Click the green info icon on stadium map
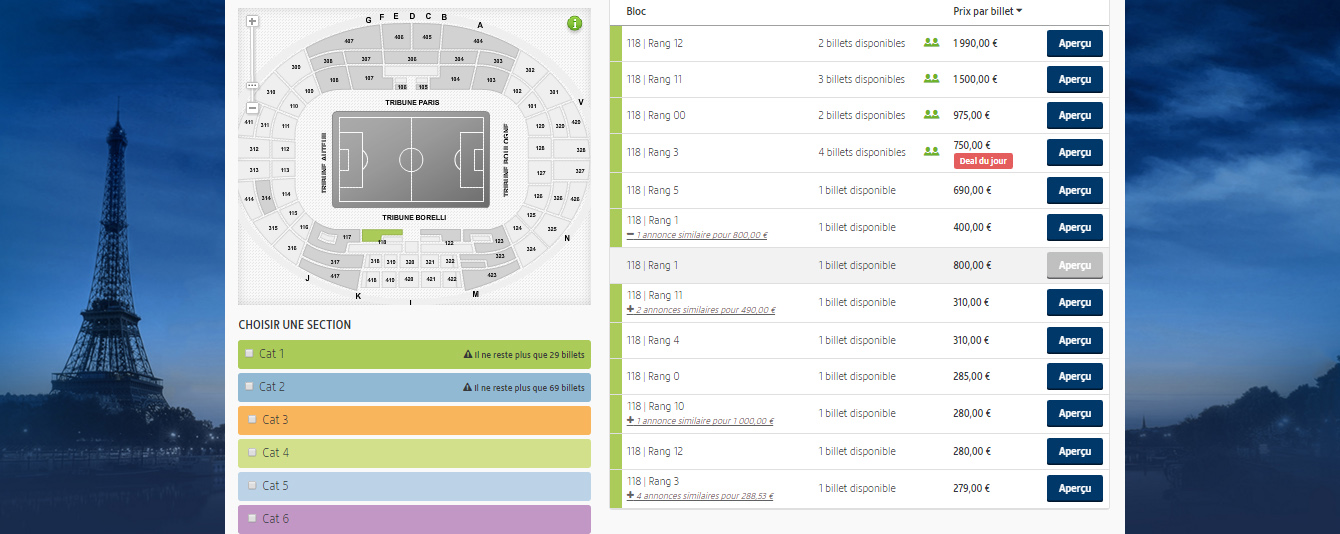The width and height of the screenshot is (1340, 534). (x=574, y=23)
